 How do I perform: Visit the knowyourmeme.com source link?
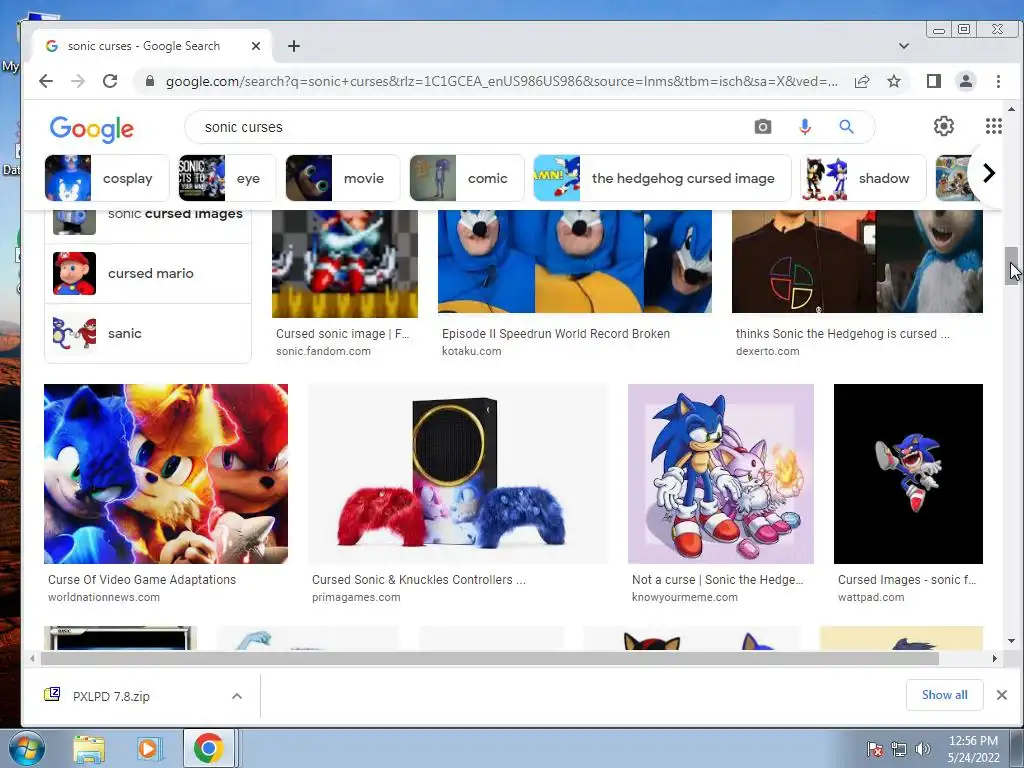point(684,598)
